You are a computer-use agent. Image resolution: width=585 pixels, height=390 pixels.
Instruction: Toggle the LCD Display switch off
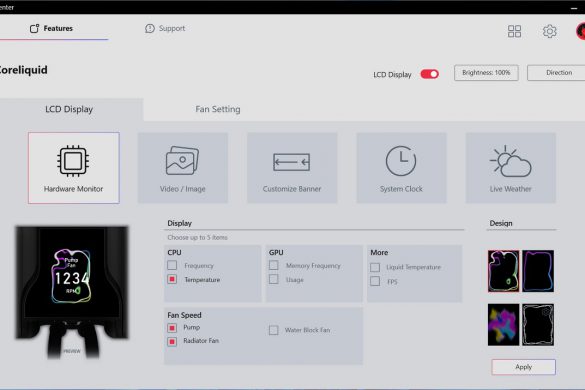click(x=429, y=74)
